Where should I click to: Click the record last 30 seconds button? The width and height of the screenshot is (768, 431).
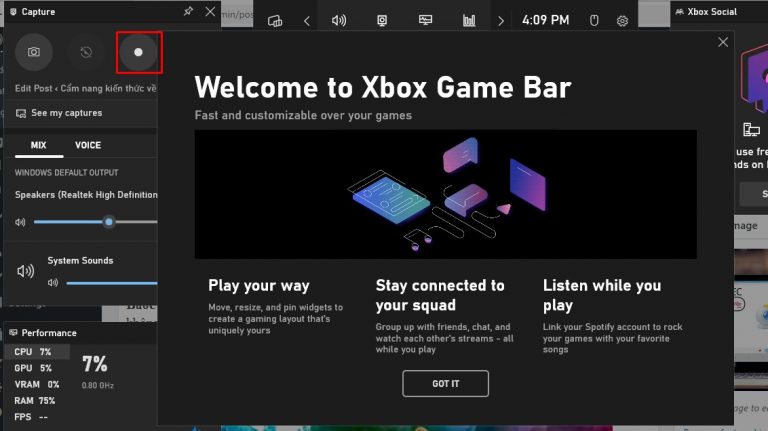tap(86, 52)
